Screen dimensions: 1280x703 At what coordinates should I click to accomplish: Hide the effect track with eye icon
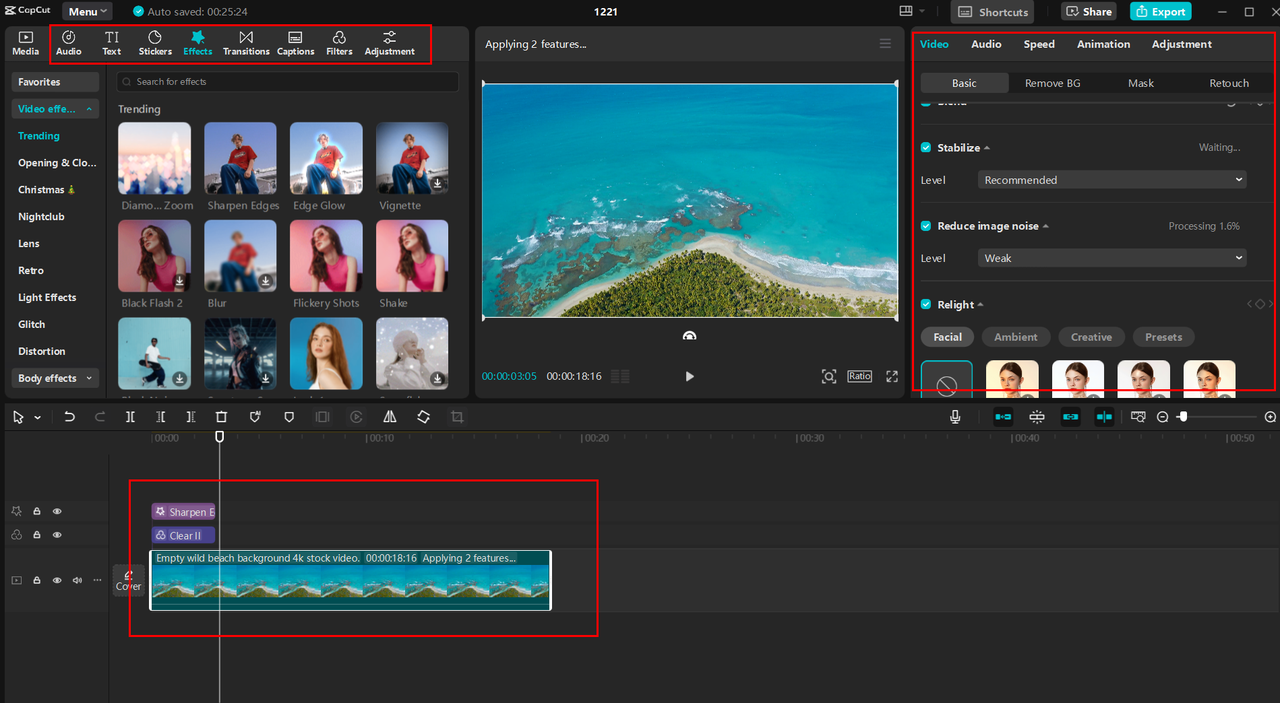point(57,511)
